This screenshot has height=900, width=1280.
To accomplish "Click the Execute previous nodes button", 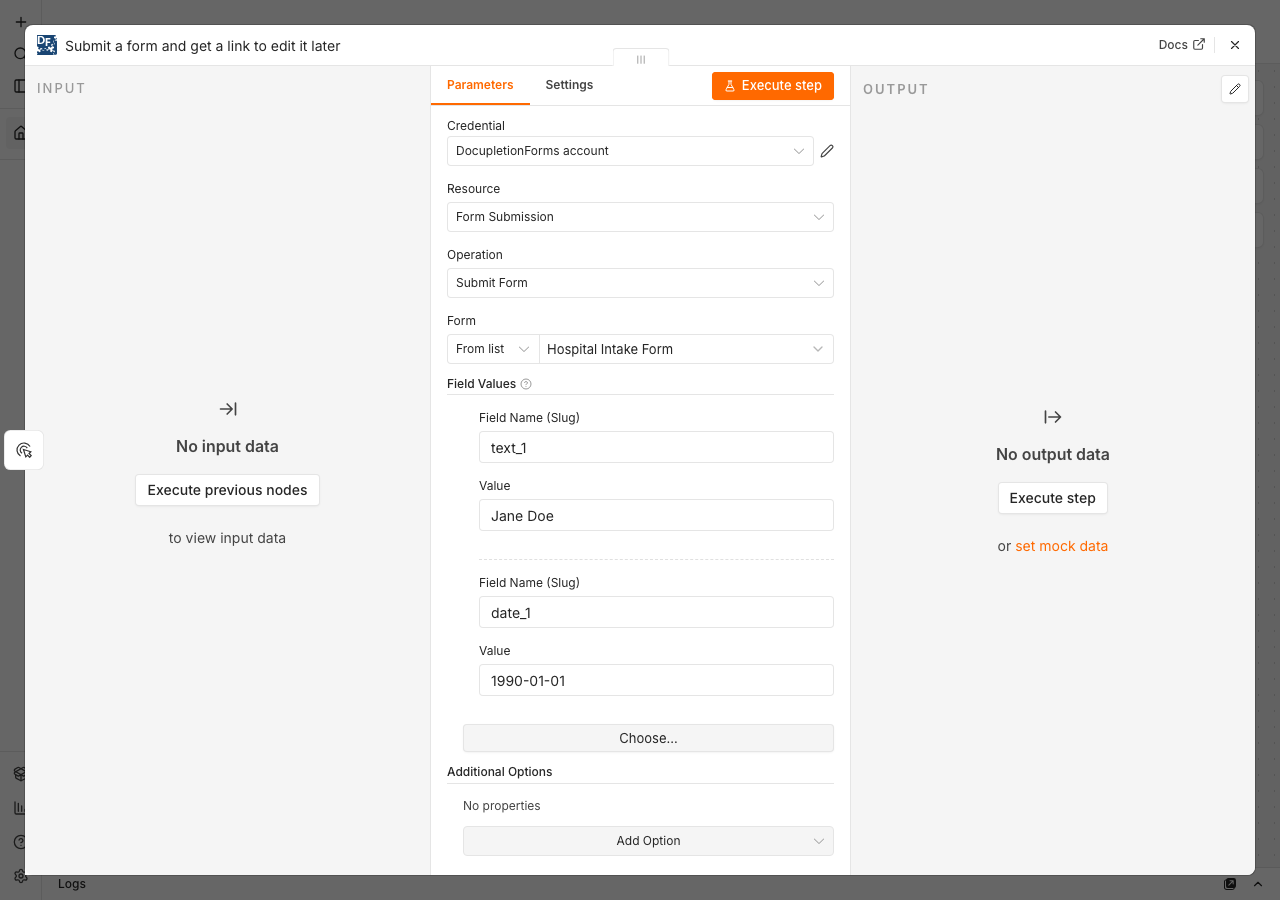I will pos(227,490).
